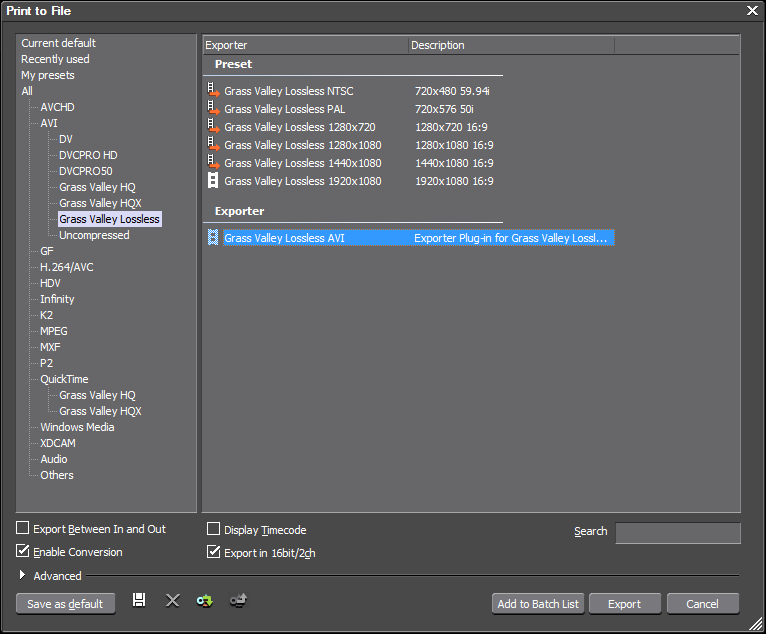Select Grass Valley HQ under AVI

(97, 187)
